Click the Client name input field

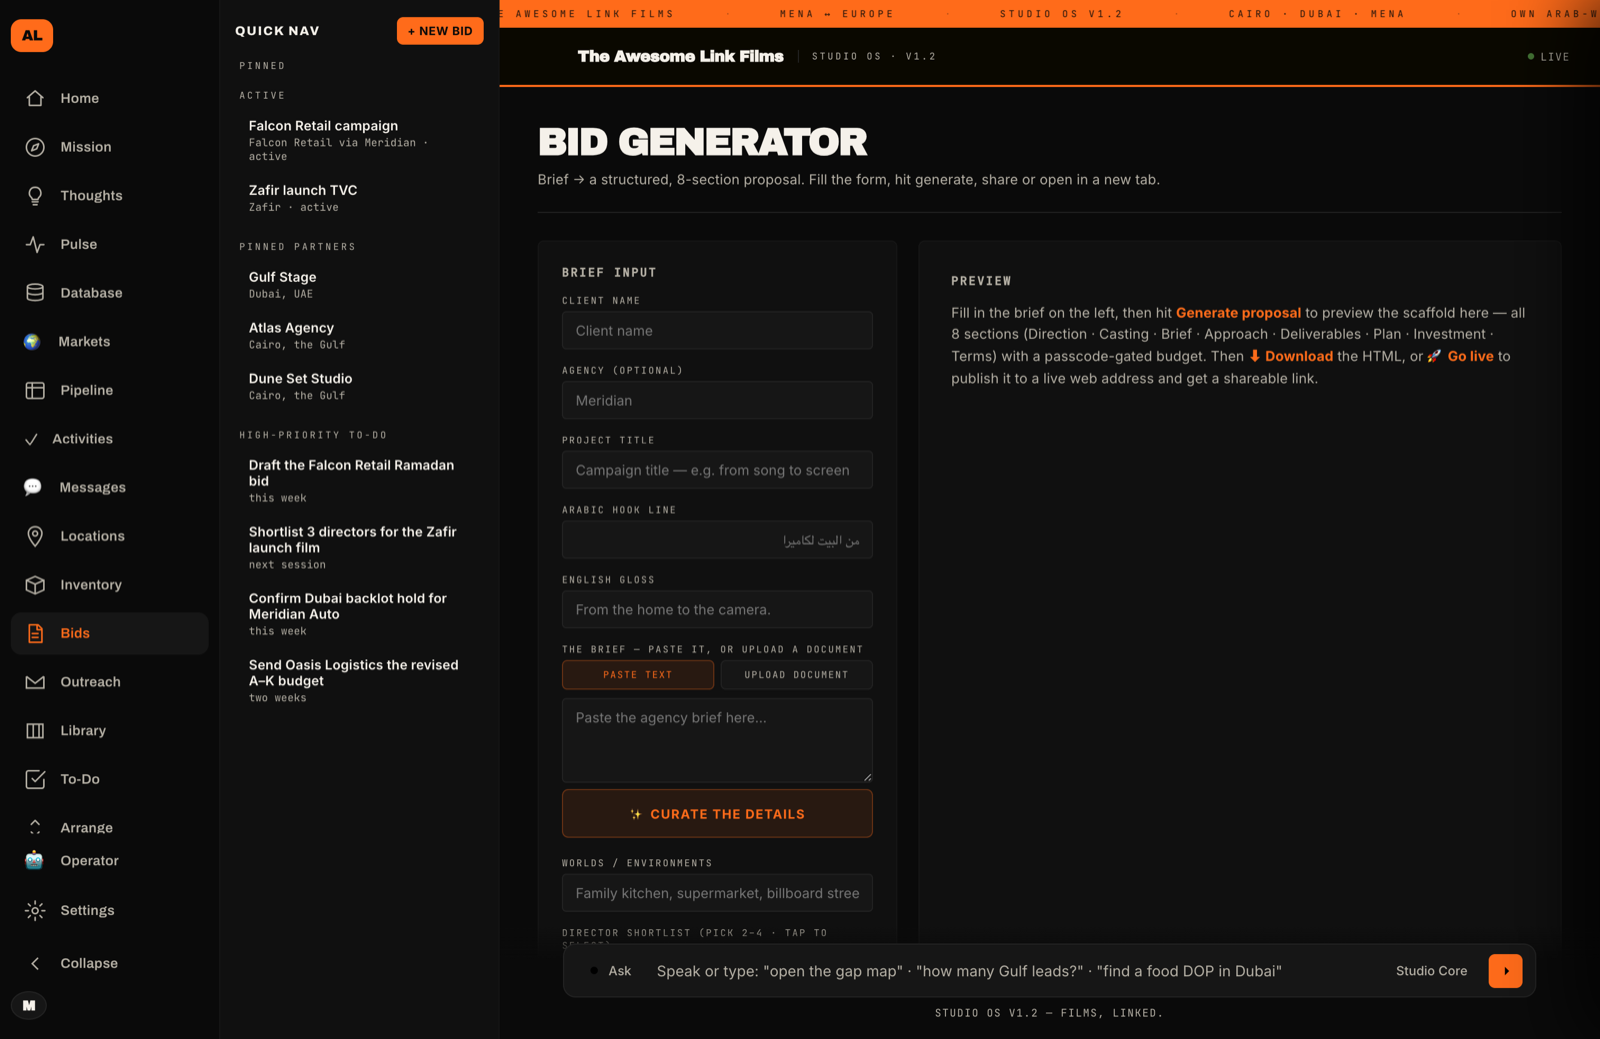(x=717, y=331)
